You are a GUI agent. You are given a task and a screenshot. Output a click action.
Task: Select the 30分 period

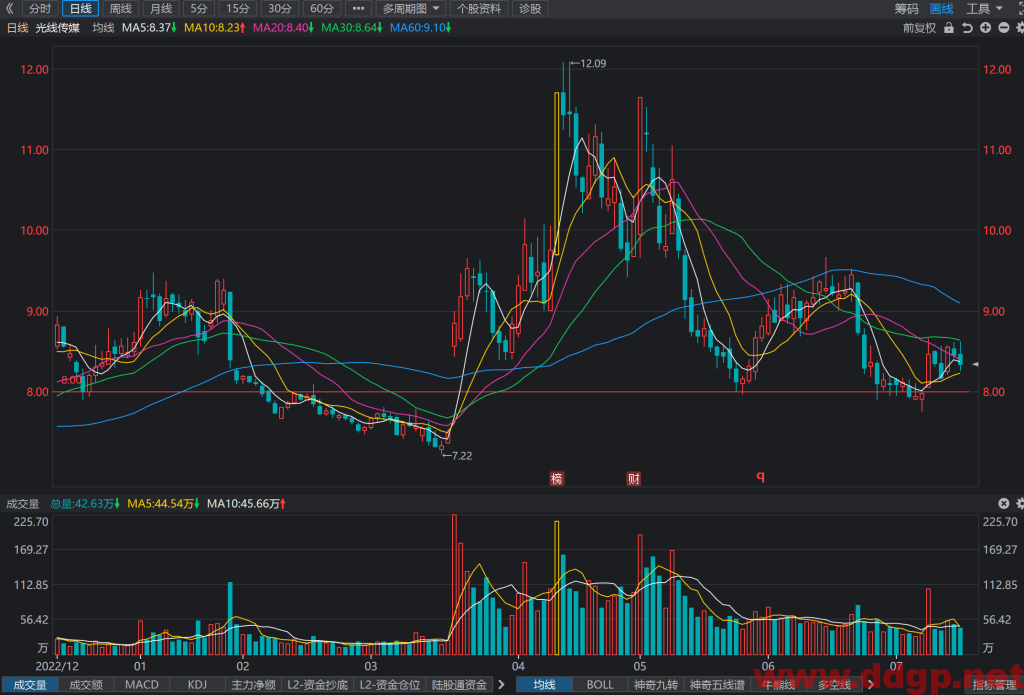click(x=280, y=8)
